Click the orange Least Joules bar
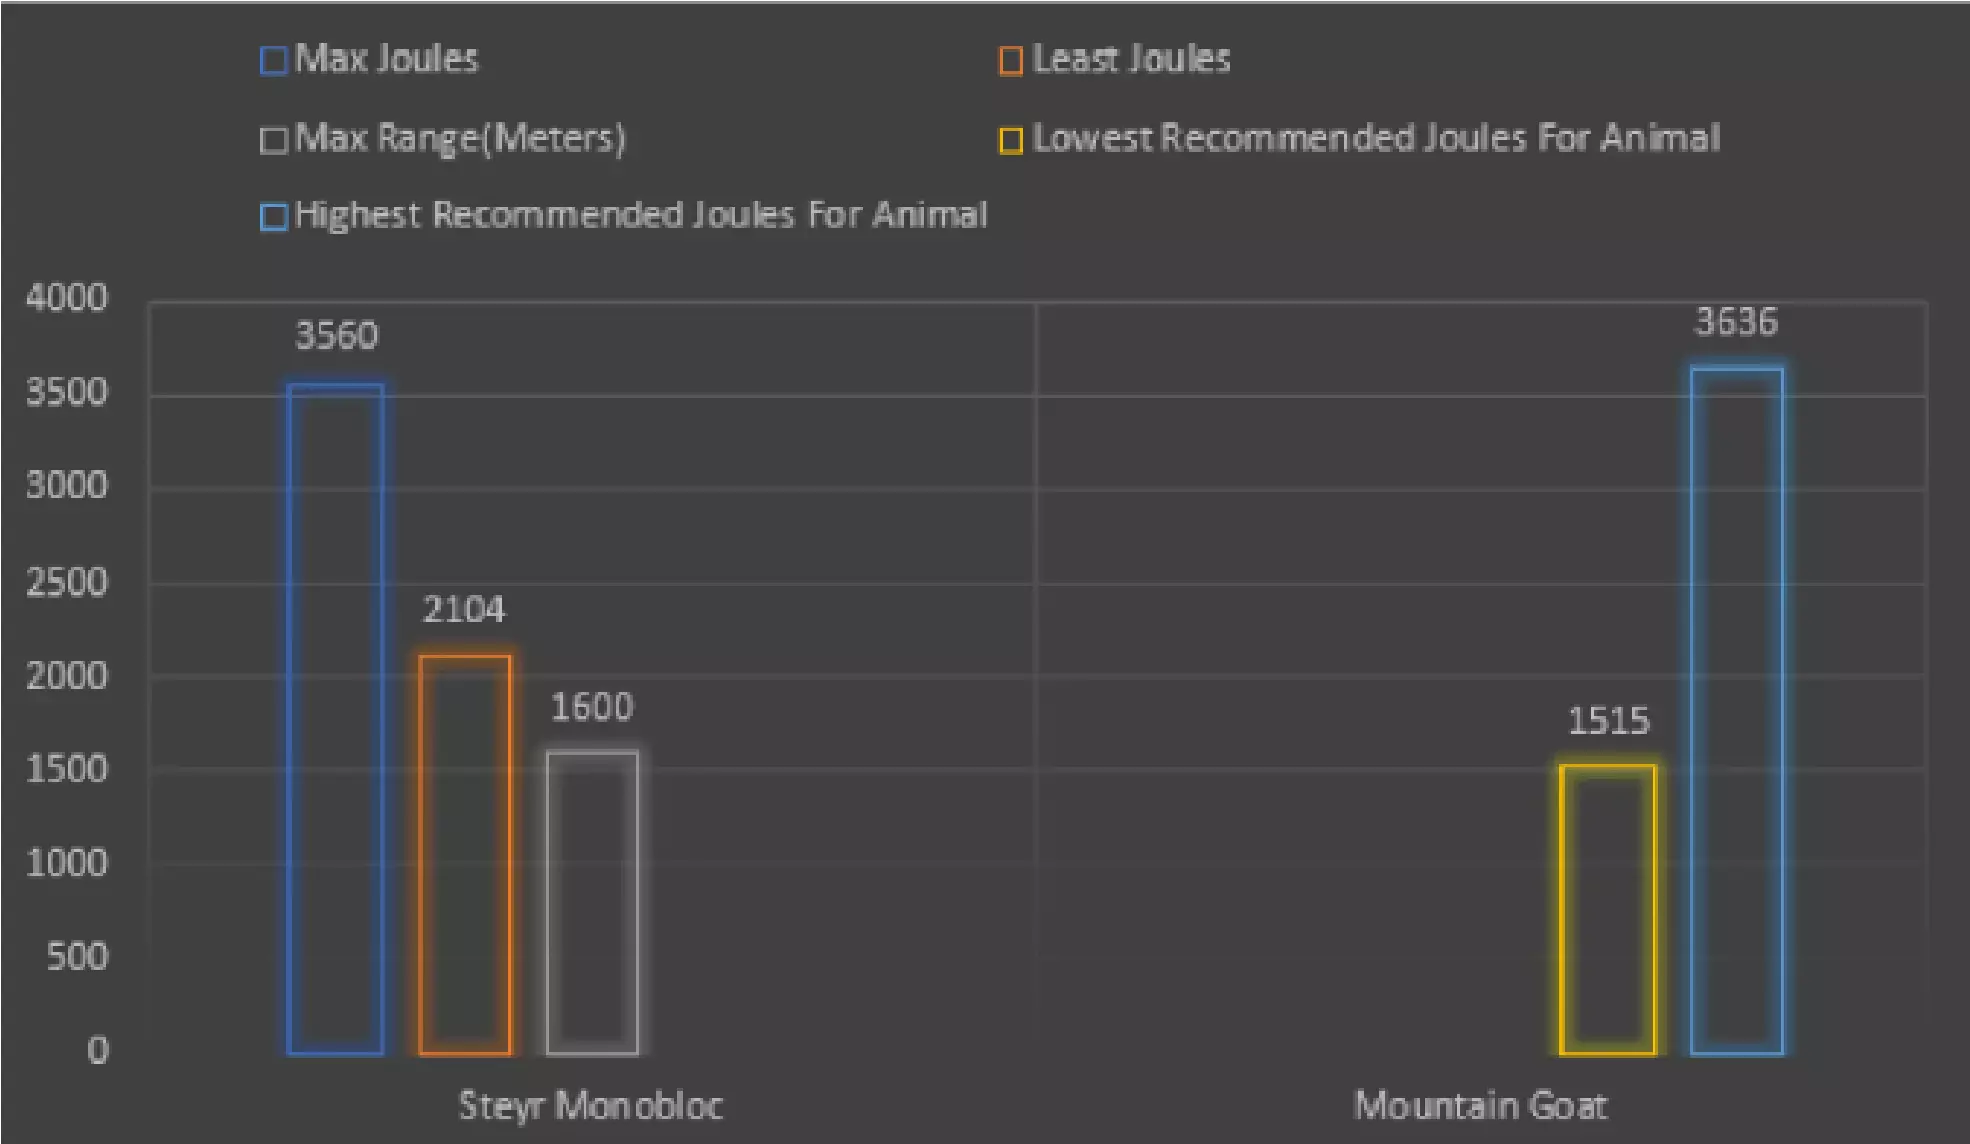 (x=465, y=855)
